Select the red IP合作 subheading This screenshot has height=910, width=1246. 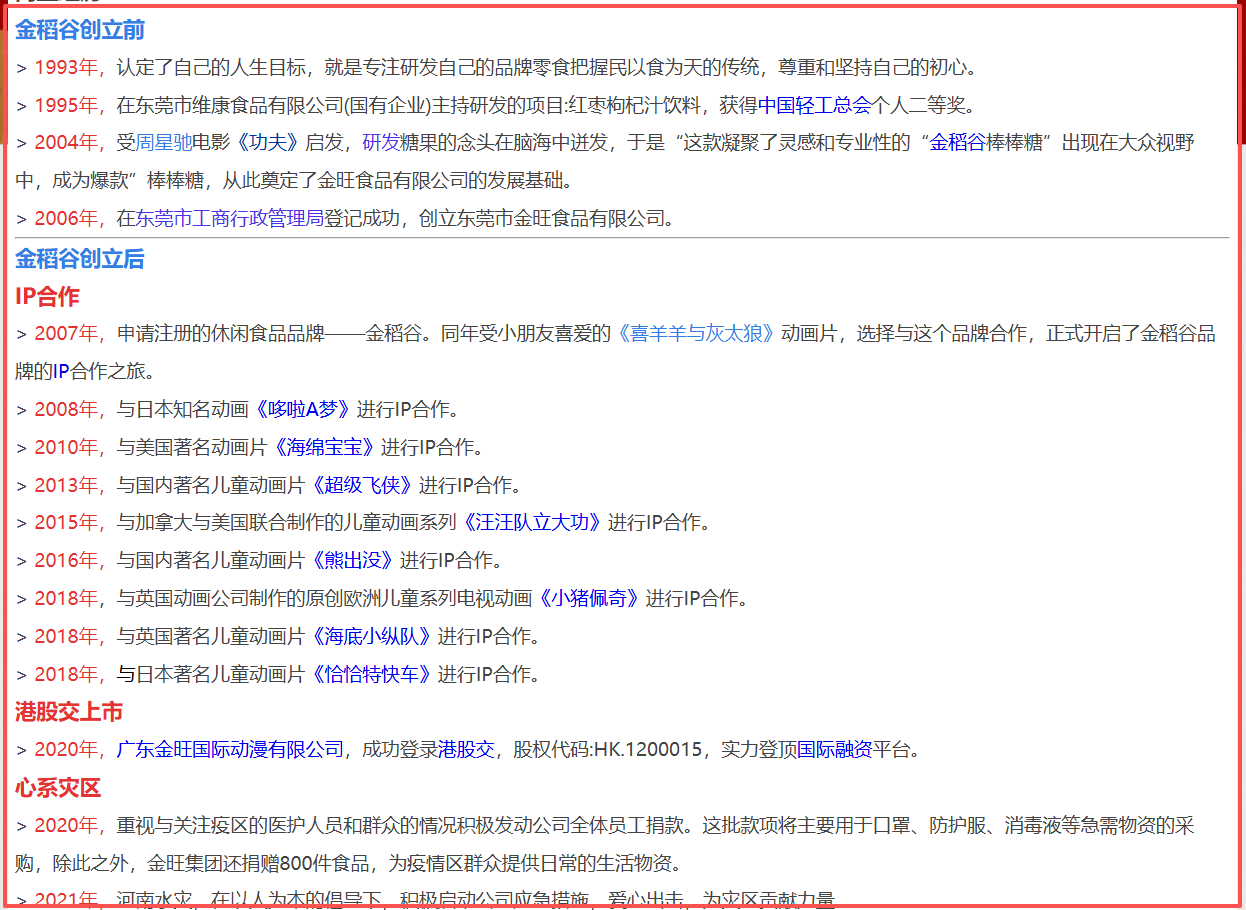[x=48, y=296]
